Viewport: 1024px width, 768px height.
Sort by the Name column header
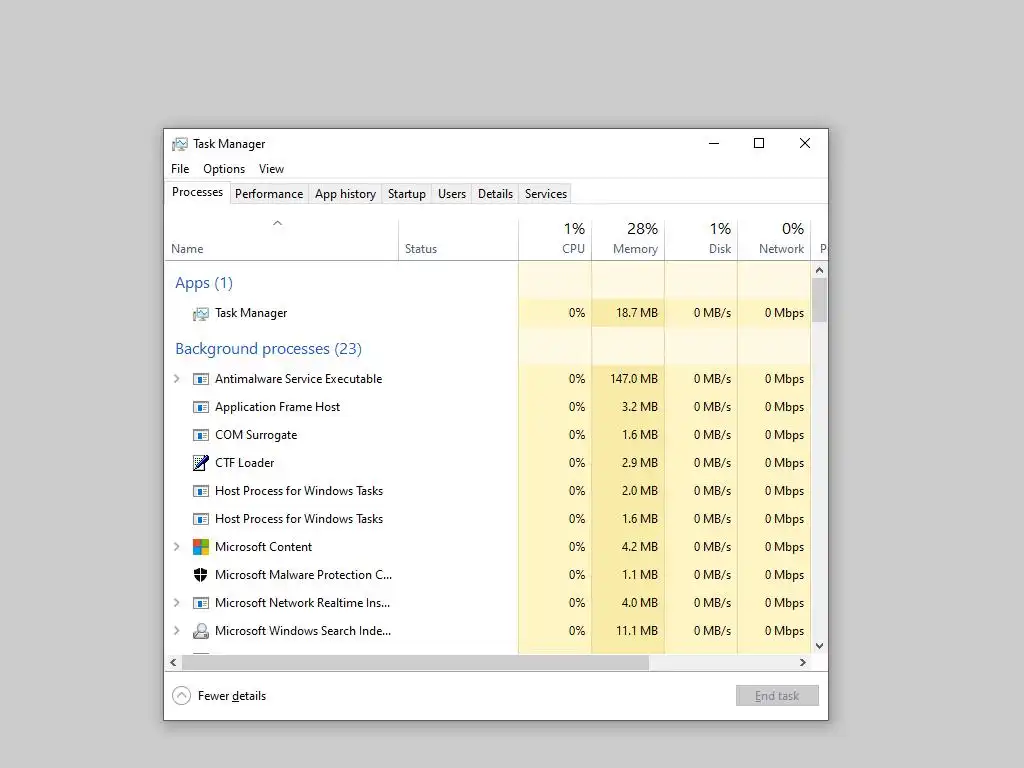click(x=281, y=239)
